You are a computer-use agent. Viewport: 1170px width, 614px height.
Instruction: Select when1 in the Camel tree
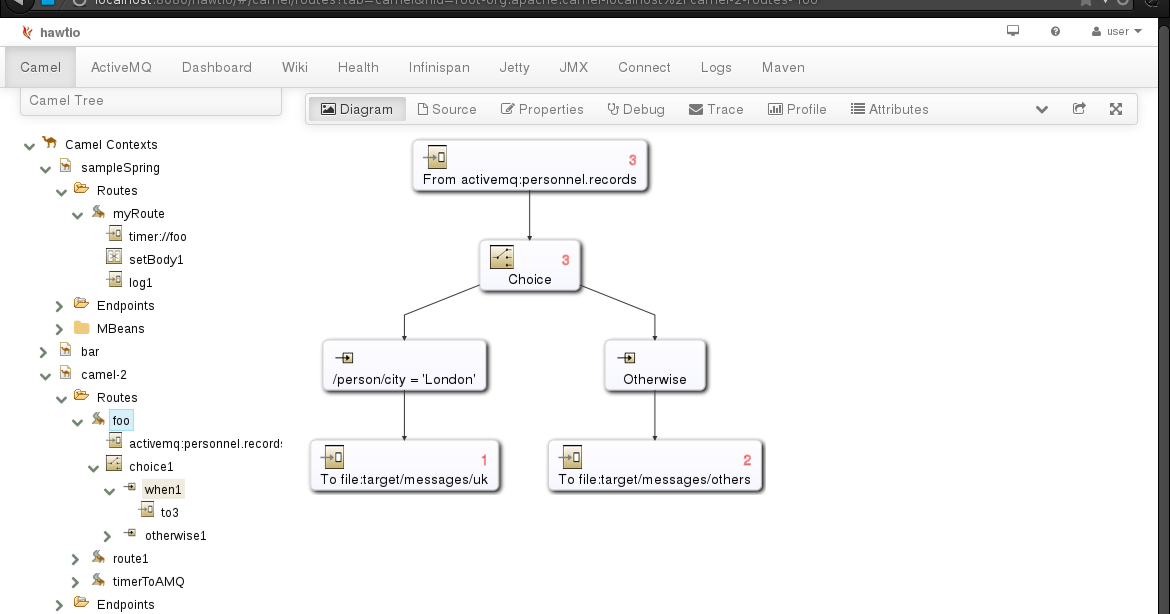162,489
